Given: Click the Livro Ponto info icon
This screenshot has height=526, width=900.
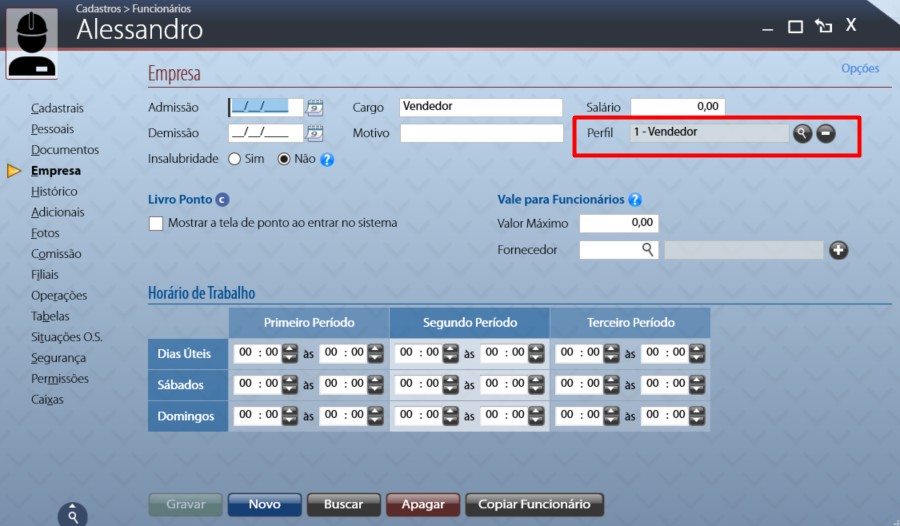Looking at the screenshot, I should tap(222, 200).
